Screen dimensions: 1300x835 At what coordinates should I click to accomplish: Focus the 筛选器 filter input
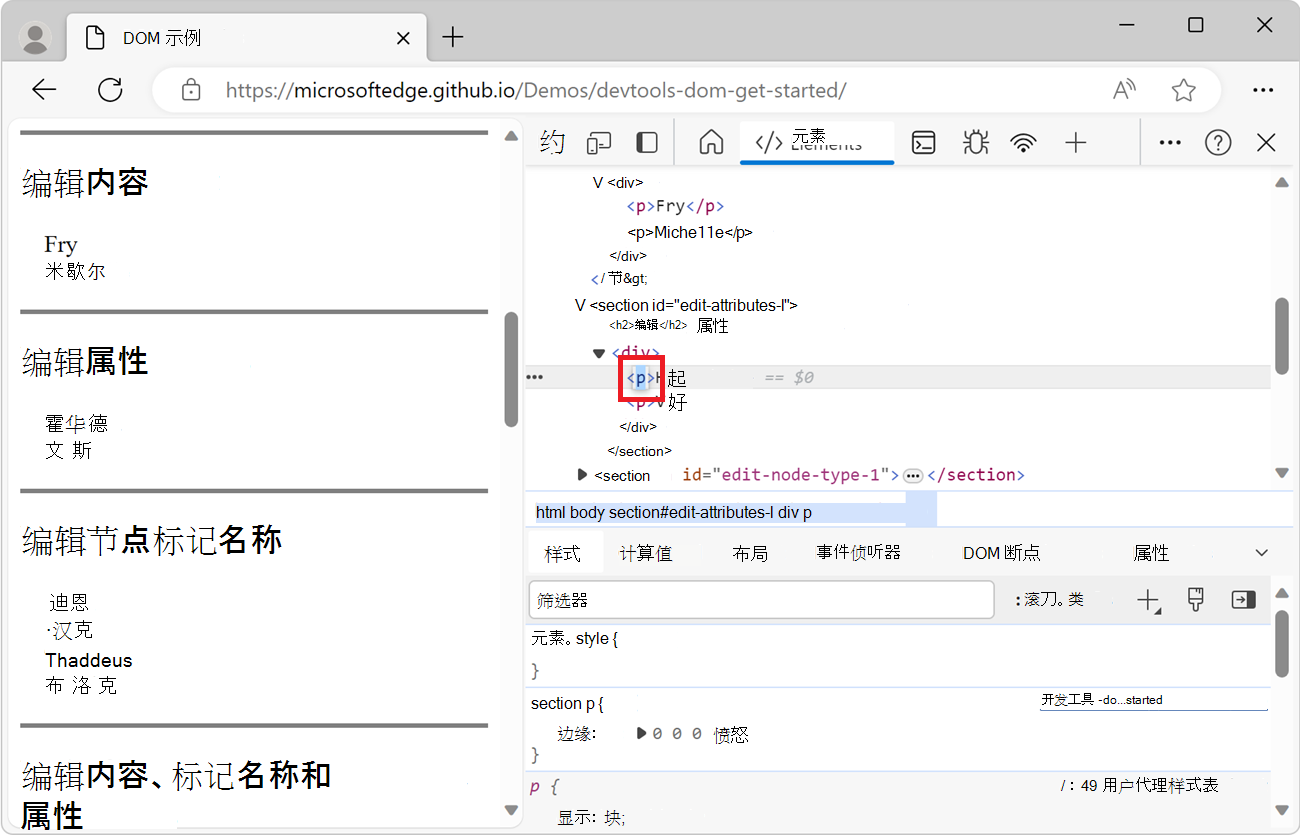[x=761, y=600]
